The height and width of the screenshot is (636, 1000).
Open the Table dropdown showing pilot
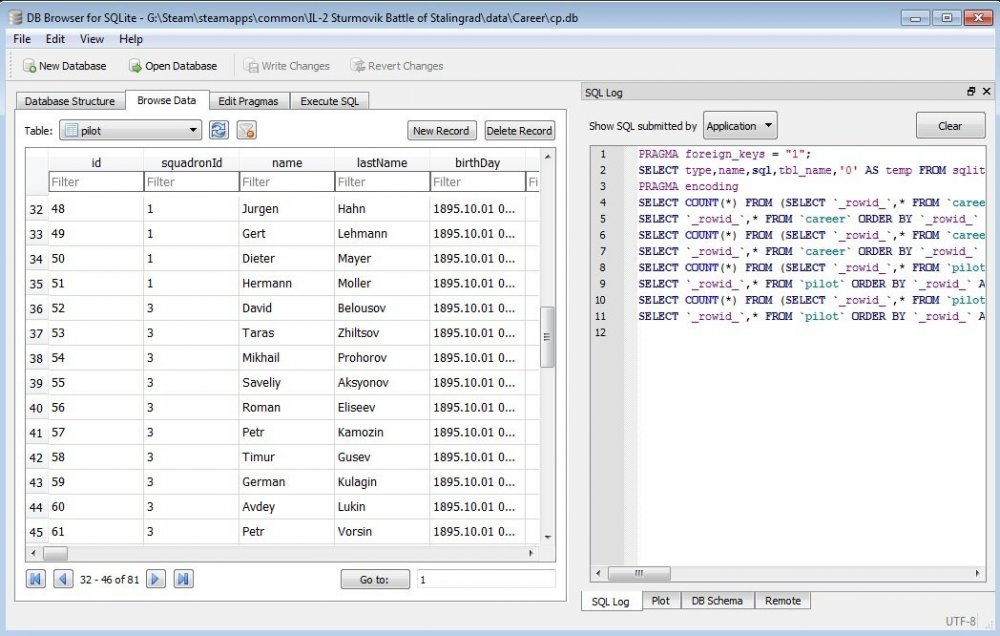[130, 130]
